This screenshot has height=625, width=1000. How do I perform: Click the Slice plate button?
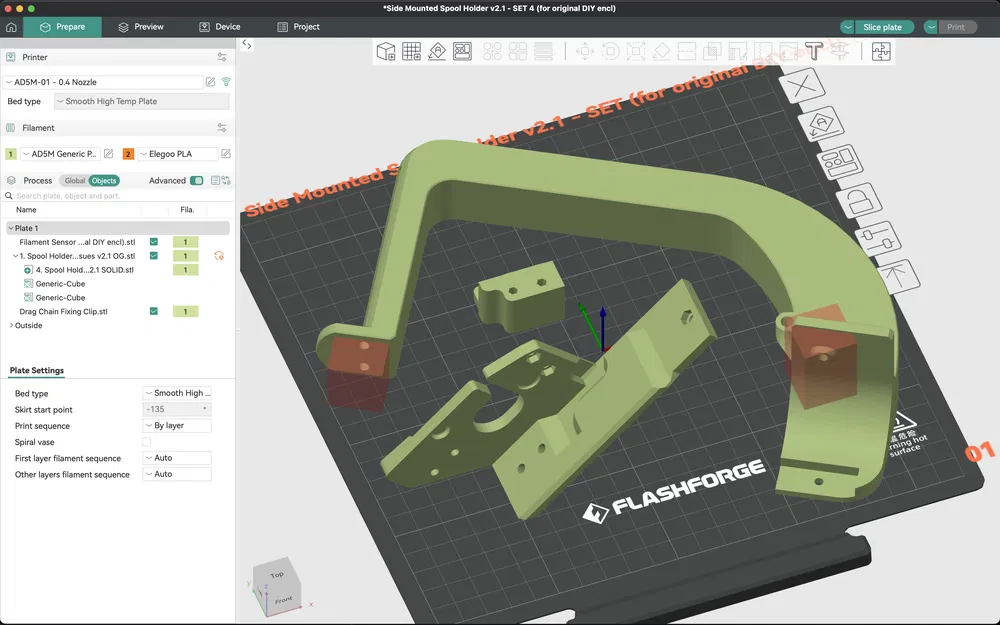pyautogui.click(x=883, y=27)
